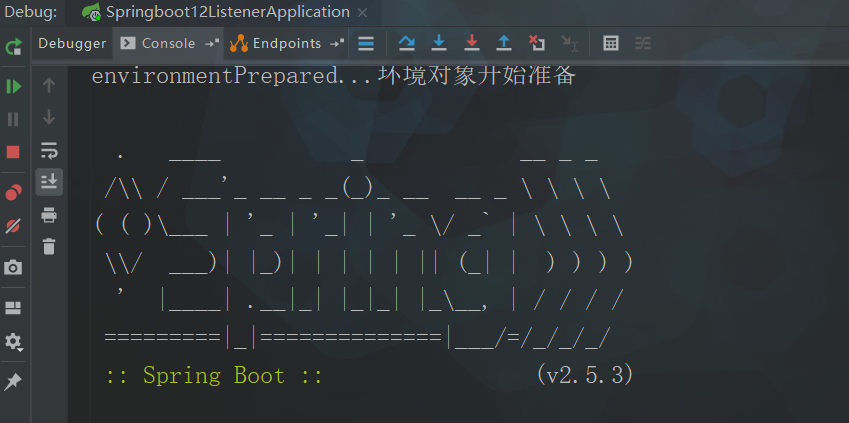Open the Endpoints tab

pyautogui.click(x=286, y=43)
